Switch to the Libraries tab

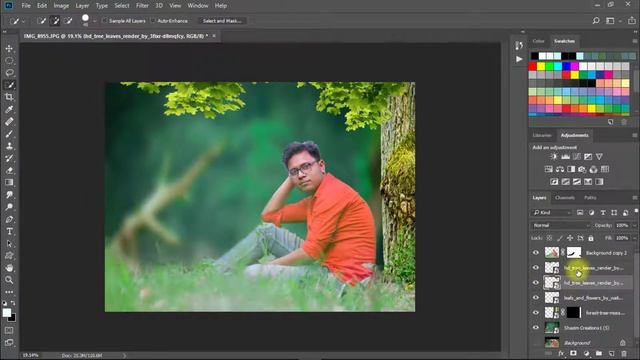(542, 135)
